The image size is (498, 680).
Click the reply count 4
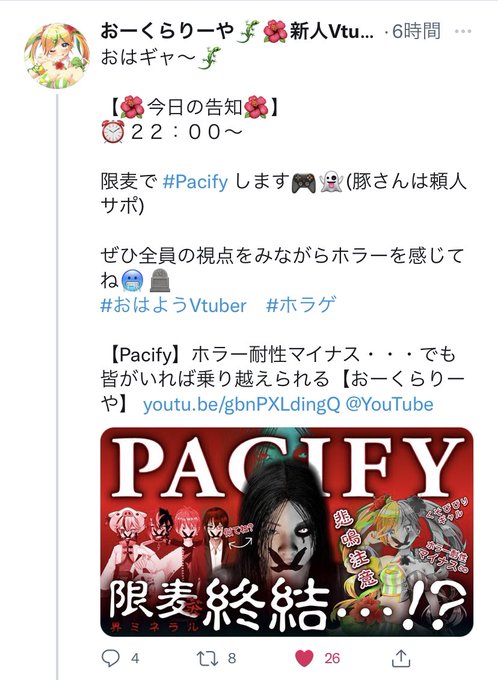pos(135,659)
